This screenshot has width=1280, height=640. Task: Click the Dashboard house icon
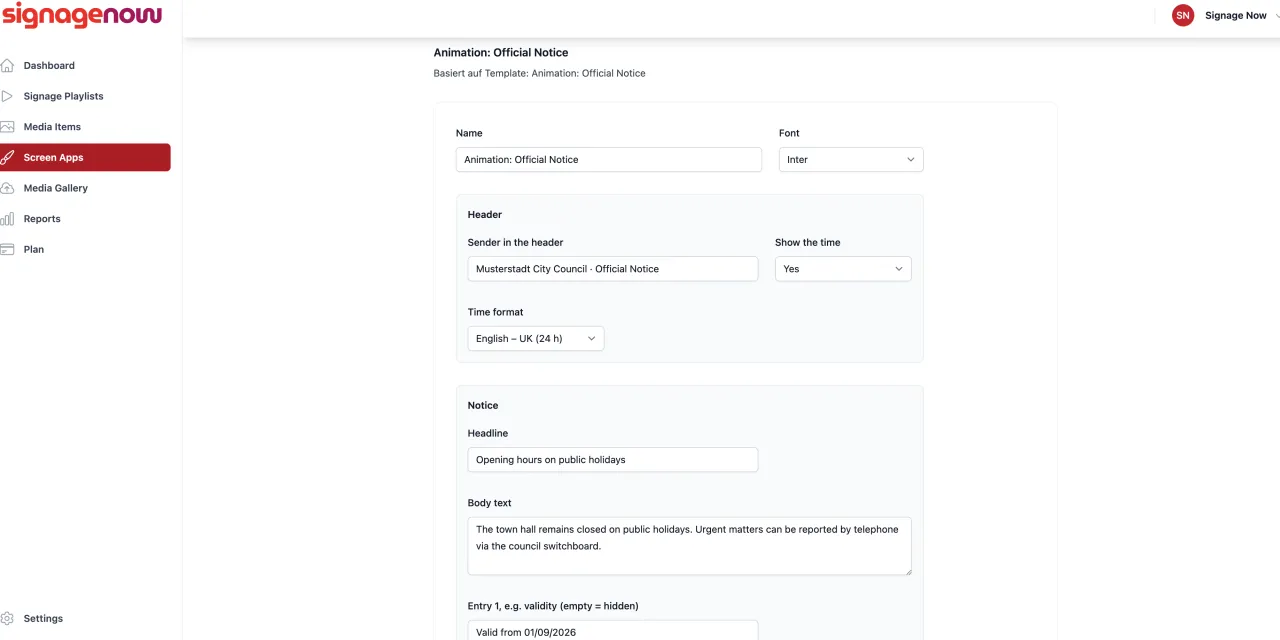[7, 66]
